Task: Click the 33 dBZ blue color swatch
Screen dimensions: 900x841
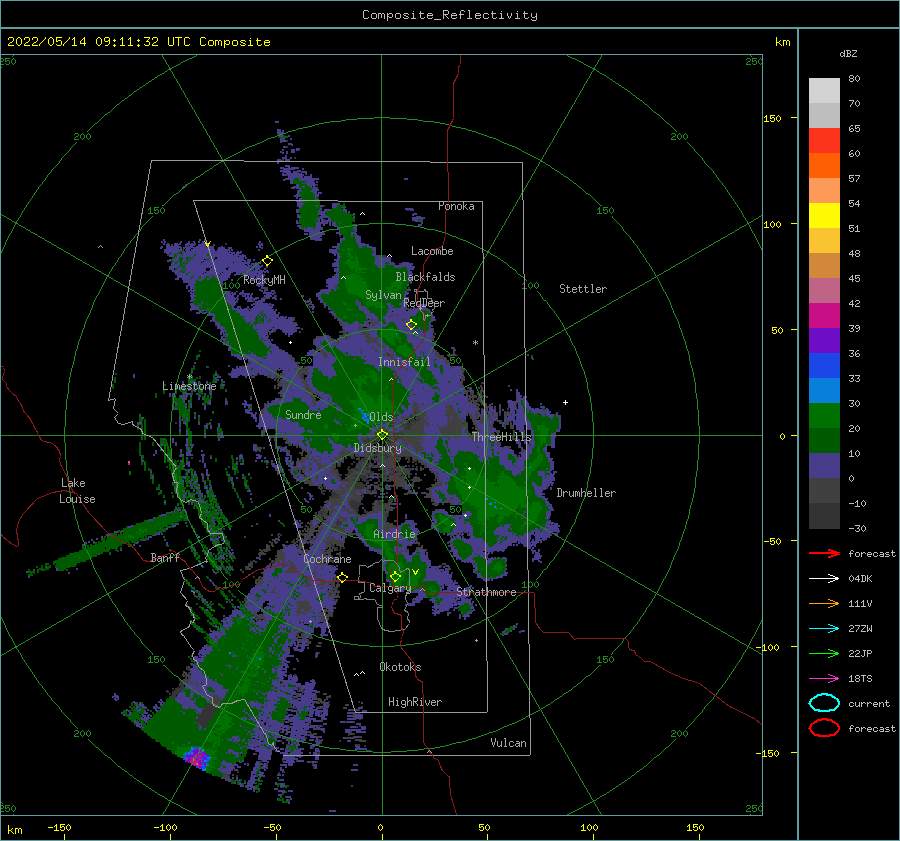Action: click(824, 391)
